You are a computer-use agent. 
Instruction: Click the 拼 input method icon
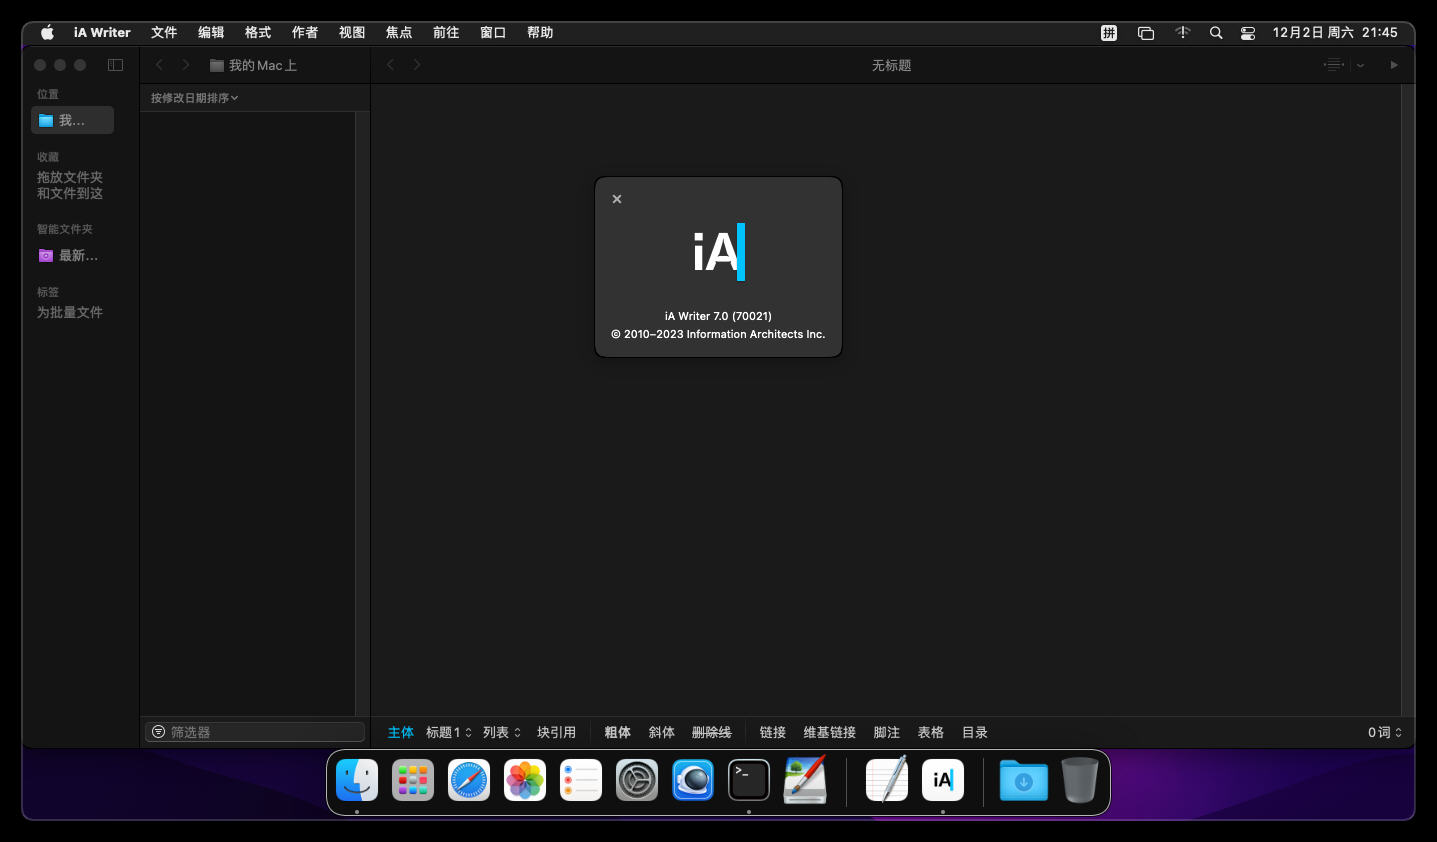pyautogui.click(x=1109, y=32)
